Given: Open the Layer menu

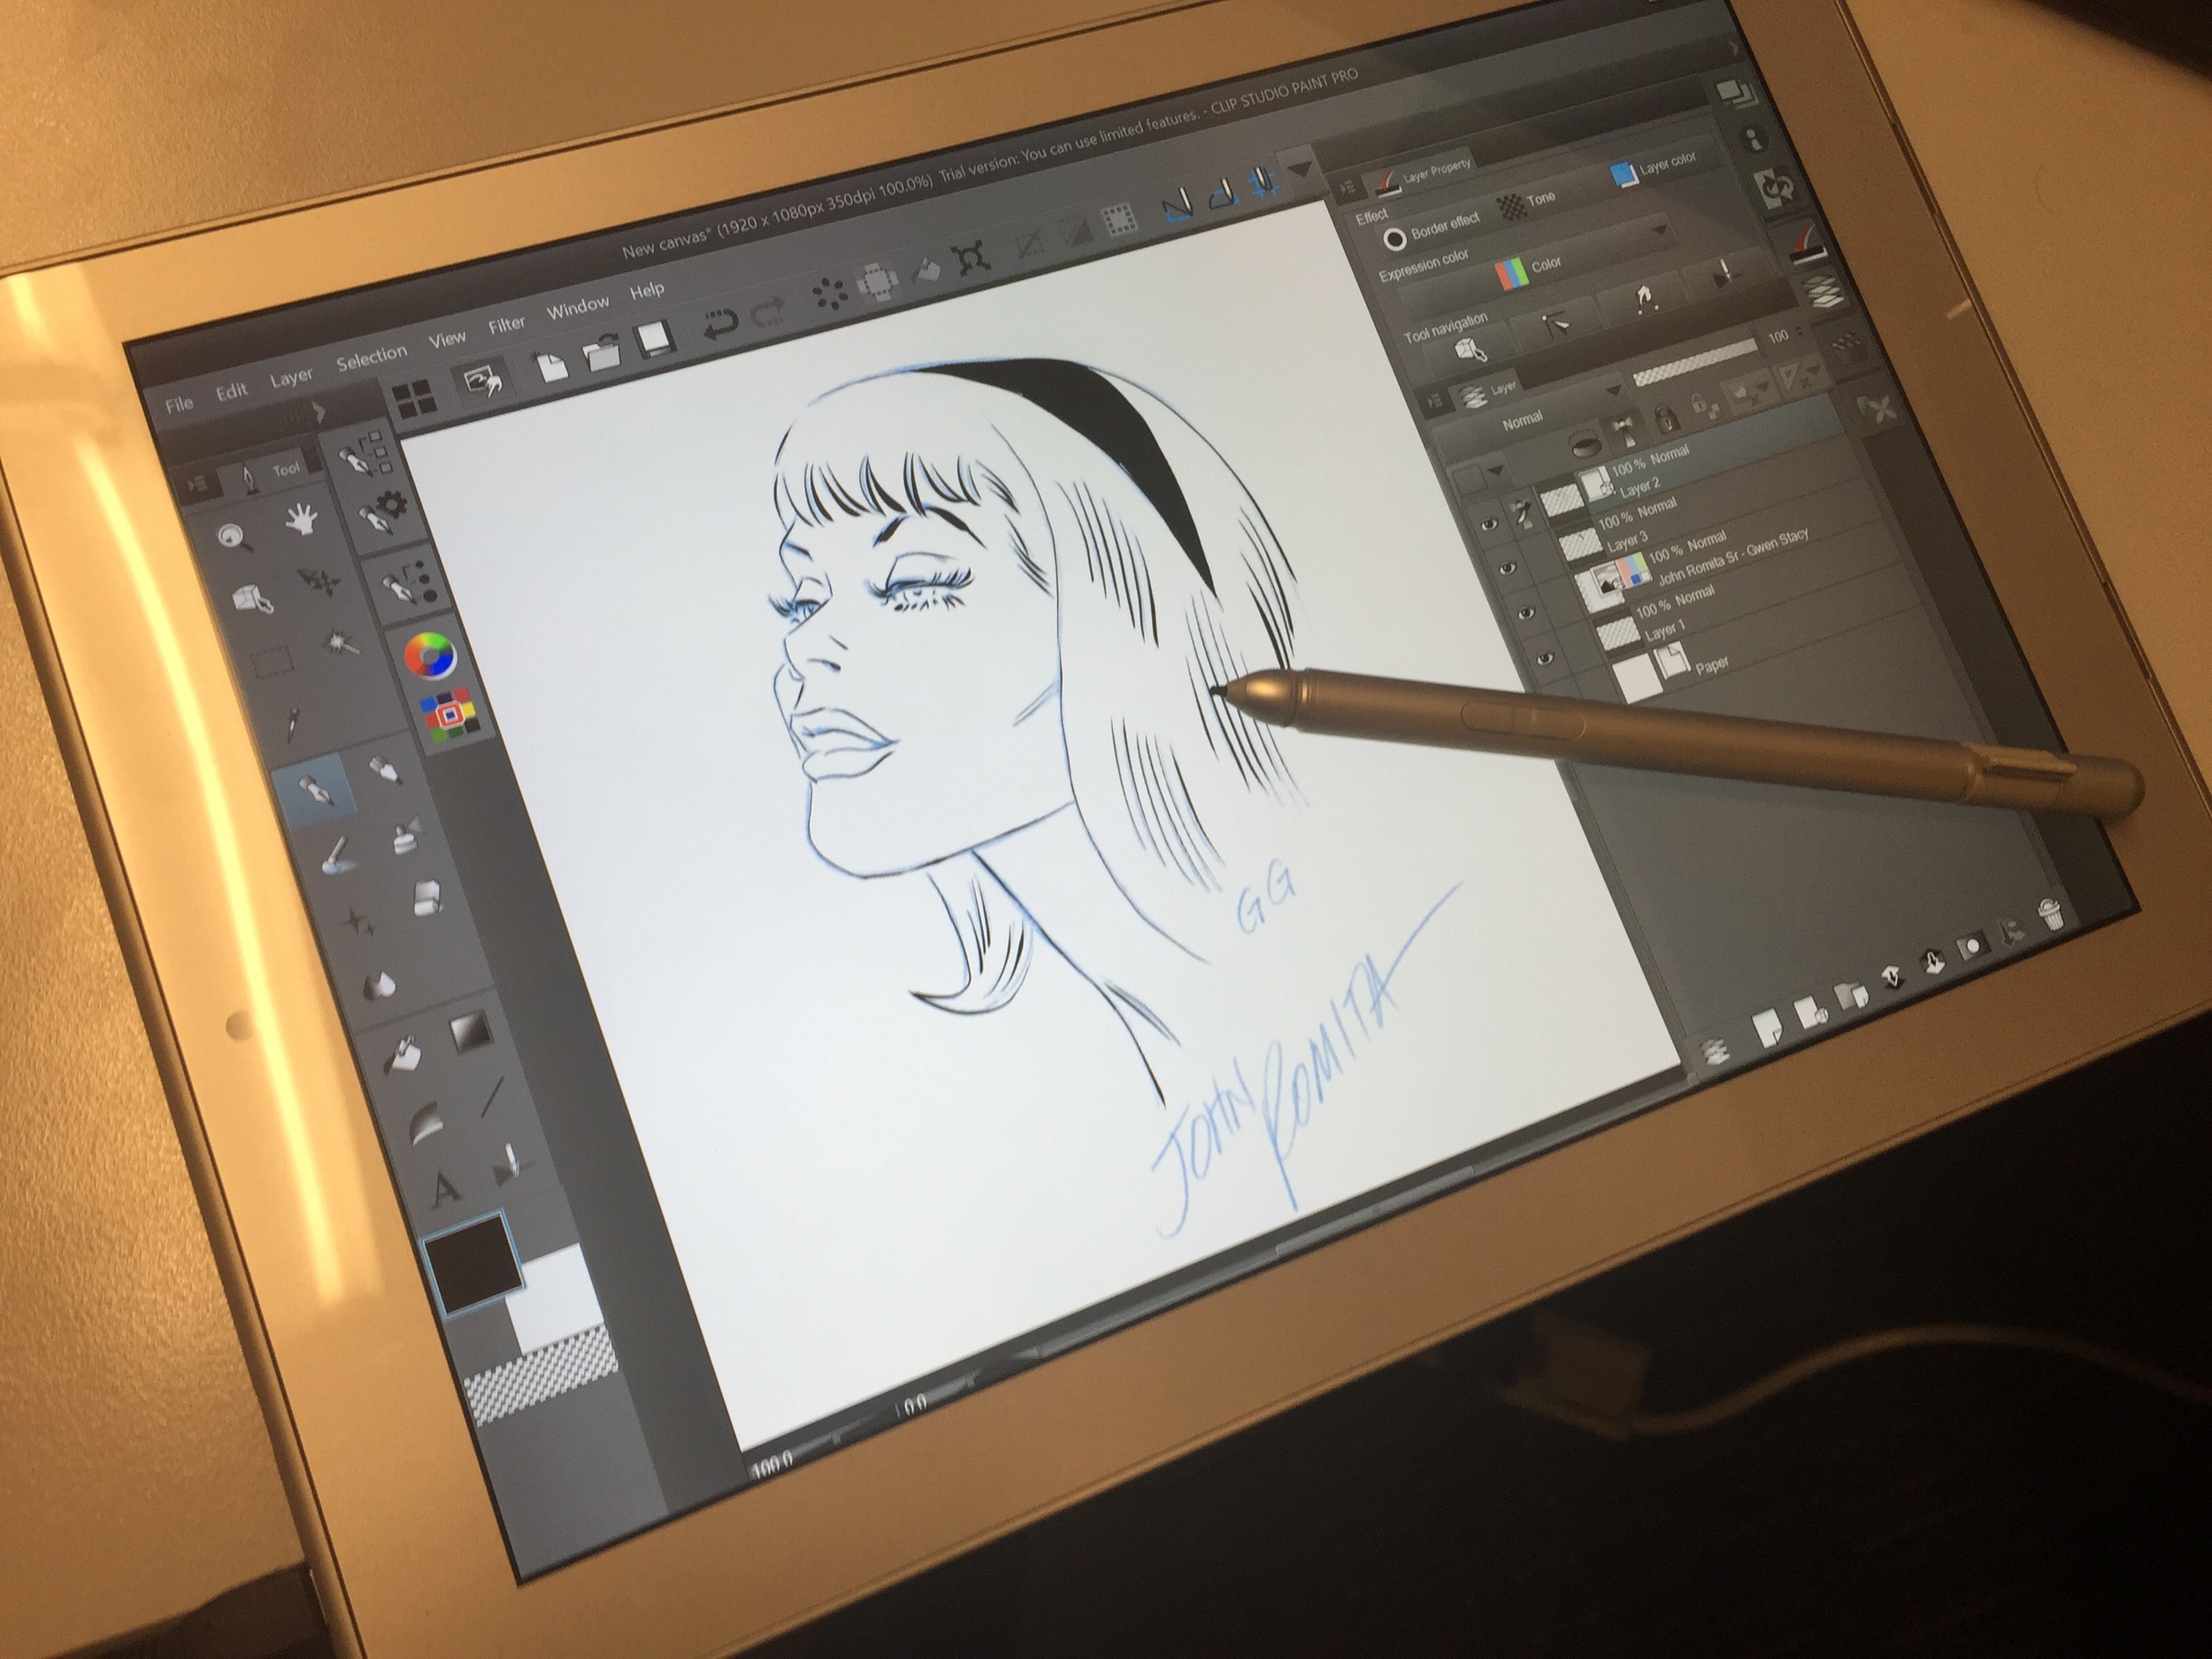Looking at the screenshot, I should click(x=291, y=377).
